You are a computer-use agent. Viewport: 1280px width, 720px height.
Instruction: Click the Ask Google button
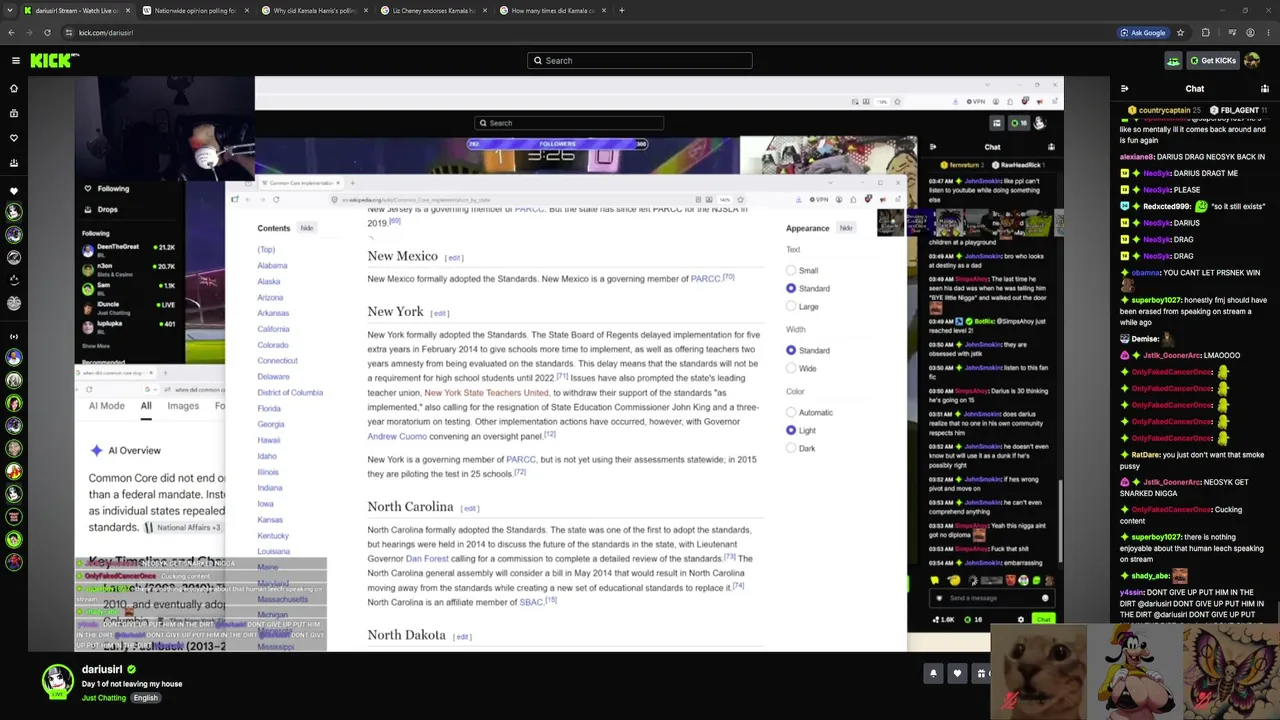click(1143, 33)
